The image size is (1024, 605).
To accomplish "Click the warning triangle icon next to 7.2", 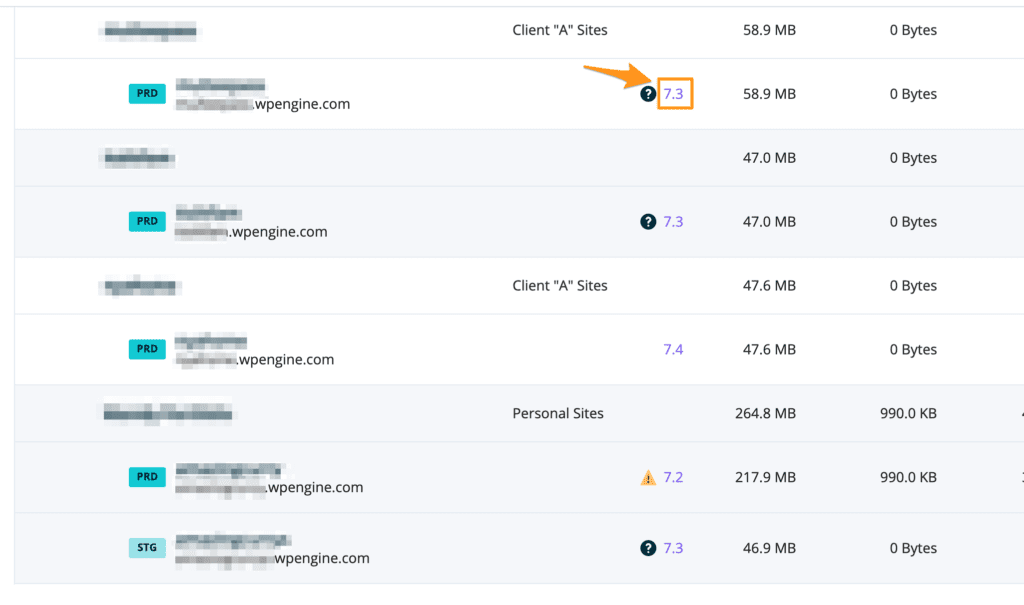I will pyautogui.click(x=648, y=478).
